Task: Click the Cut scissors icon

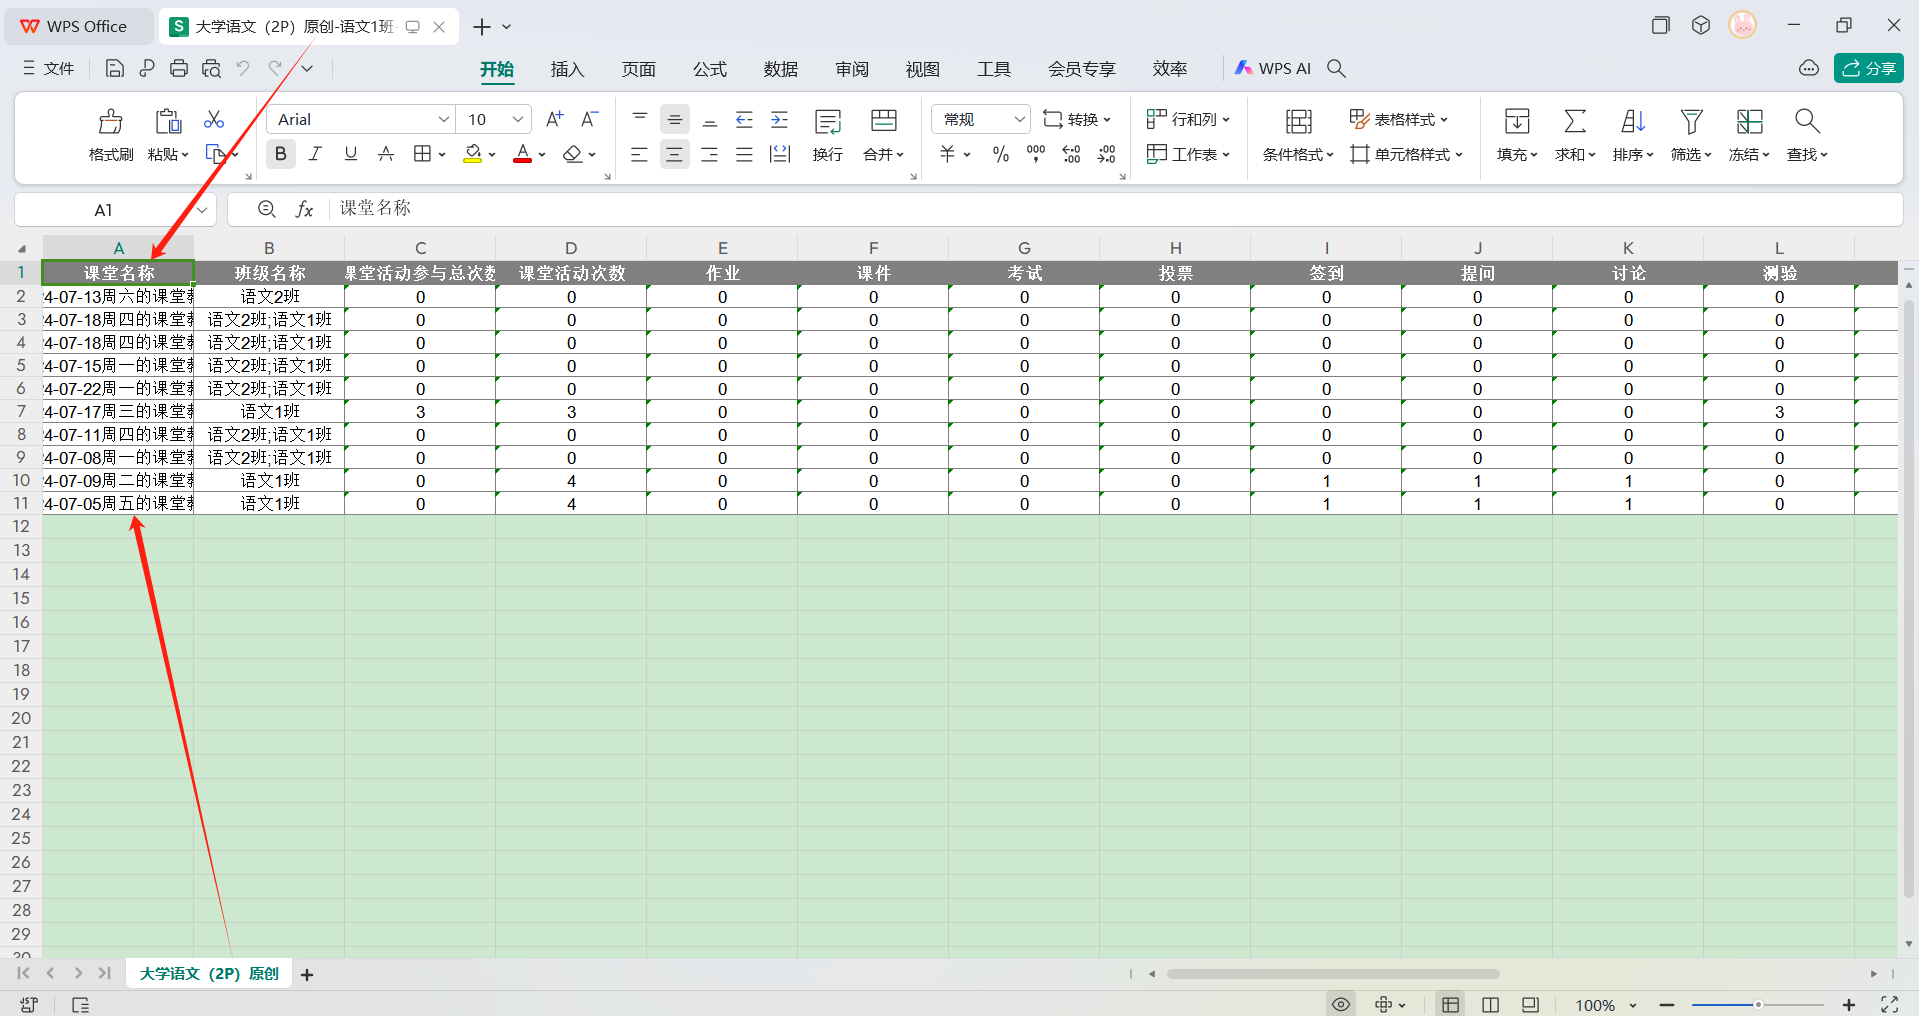Action: click(x=214, y=120)
